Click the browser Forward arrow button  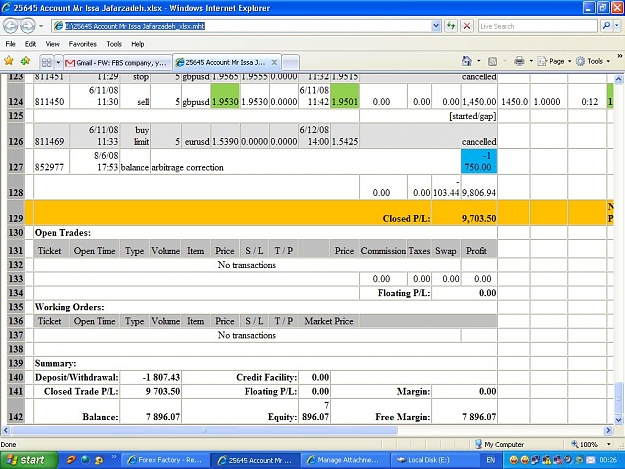(x=28, y=26)
